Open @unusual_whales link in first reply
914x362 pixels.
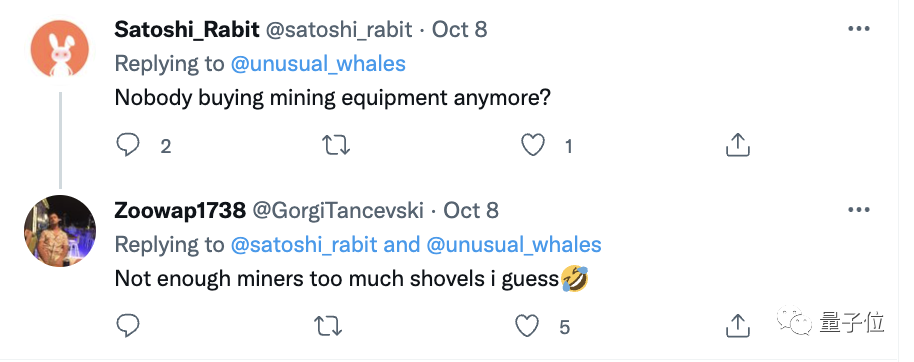318,64
